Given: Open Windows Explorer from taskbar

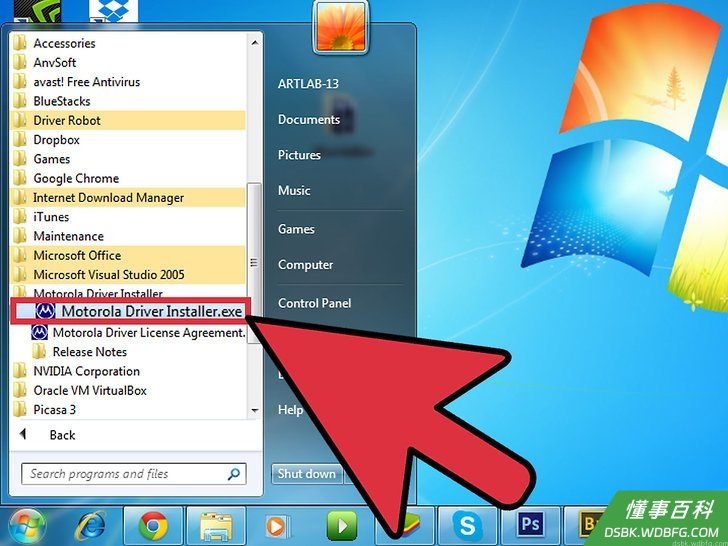Looking at the screenshot, I should [x=216, y=526].
